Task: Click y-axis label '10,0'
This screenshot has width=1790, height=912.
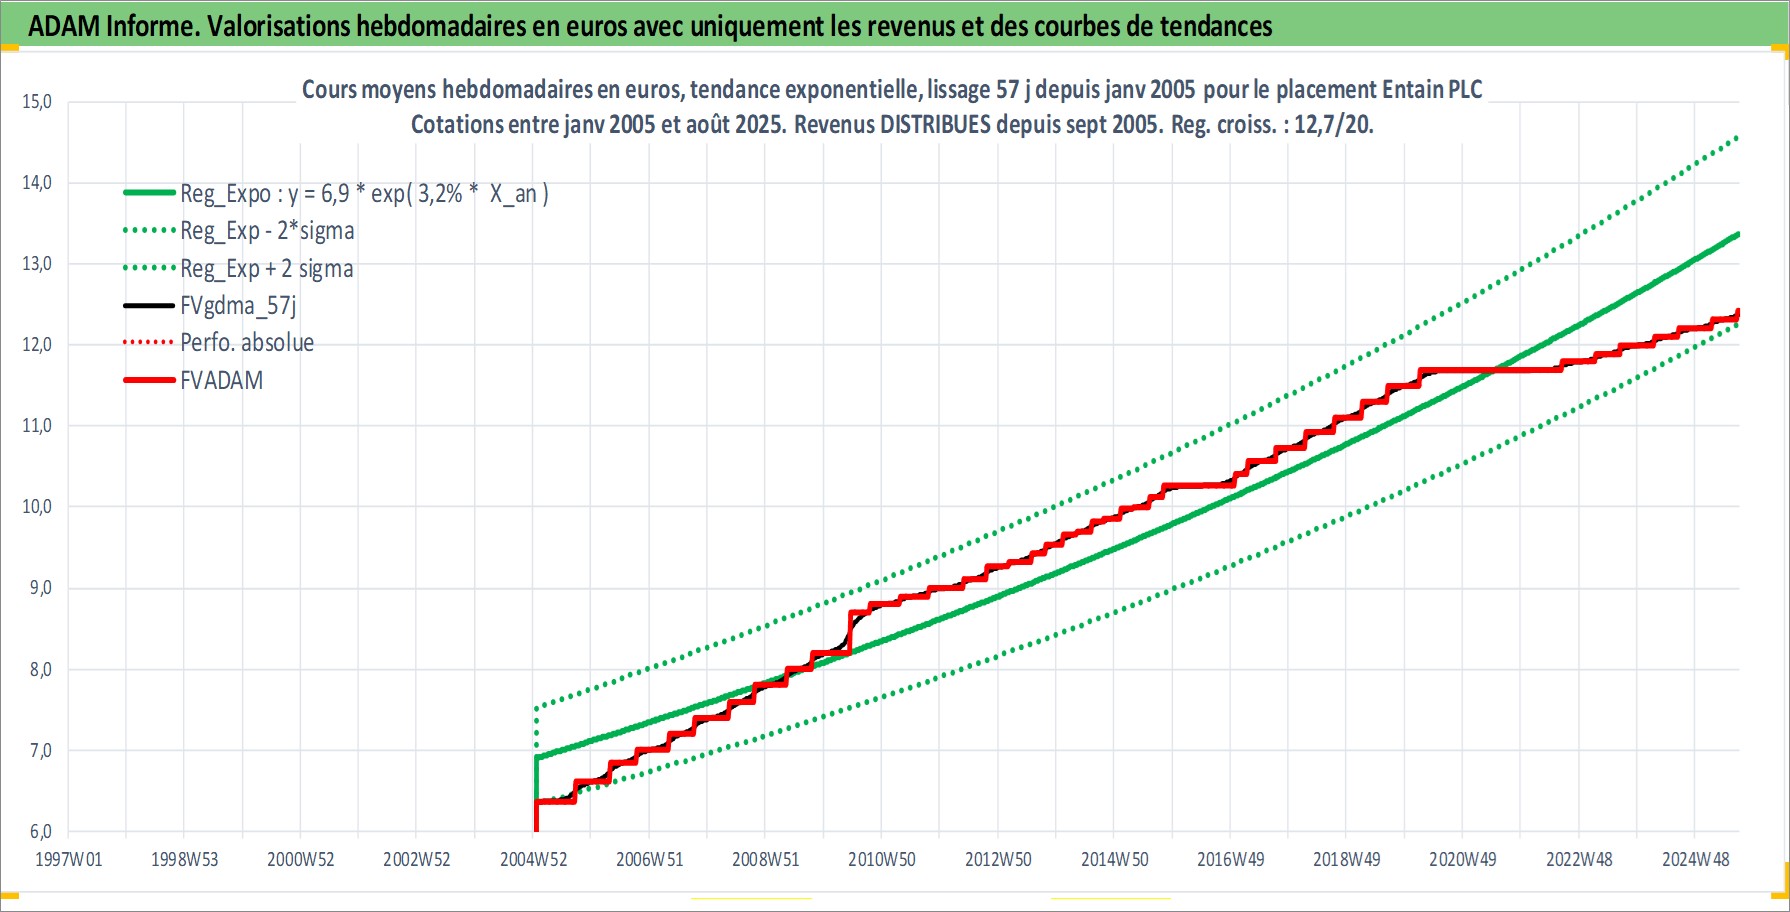Action: (x=37, y=507)
